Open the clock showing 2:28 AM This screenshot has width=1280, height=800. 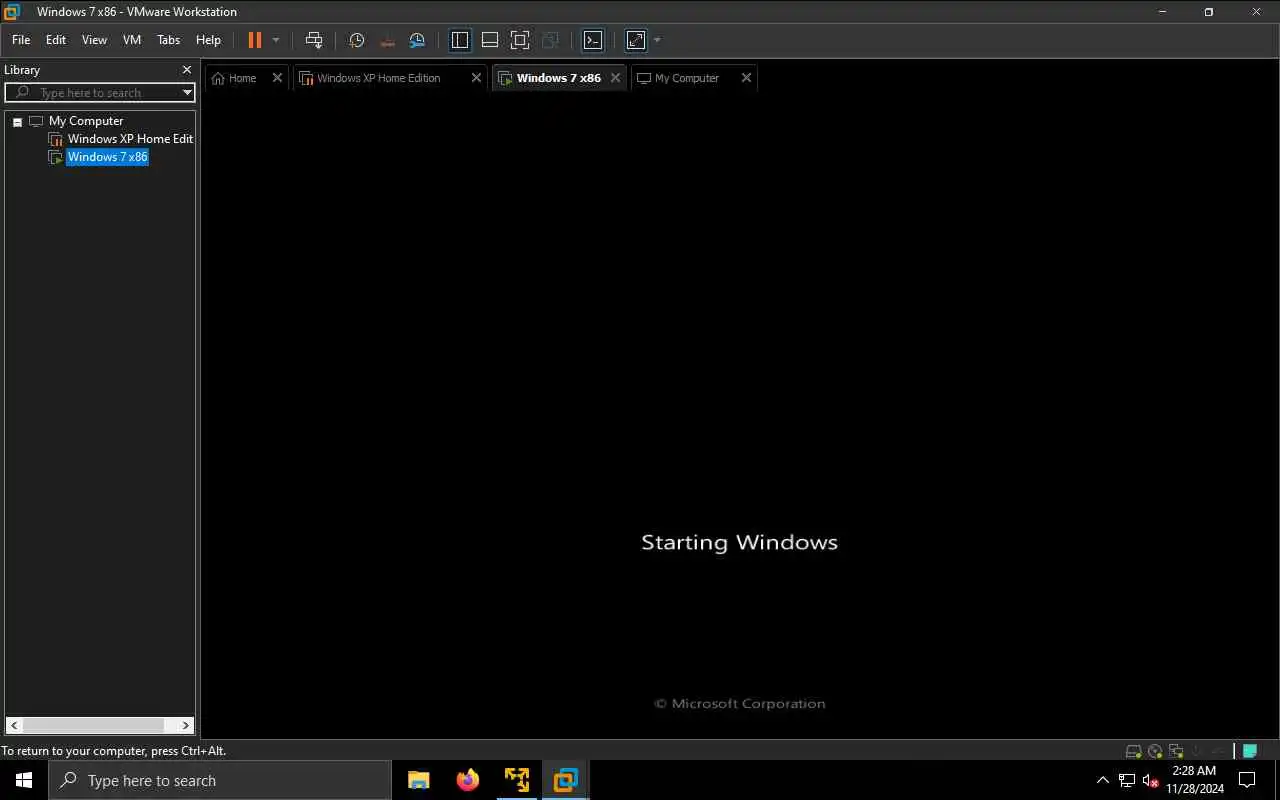[x=1194, y=780]
